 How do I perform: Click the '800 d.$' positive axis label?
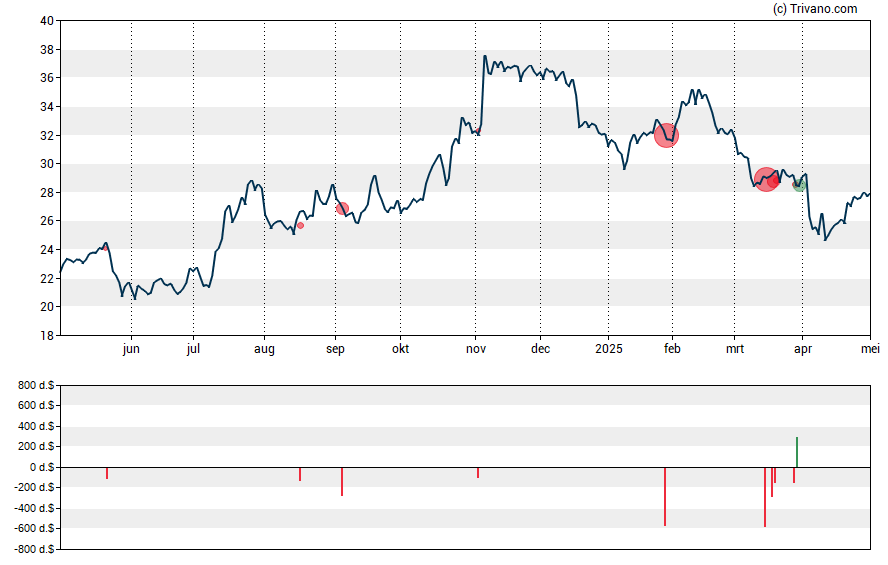coord(36,386)
